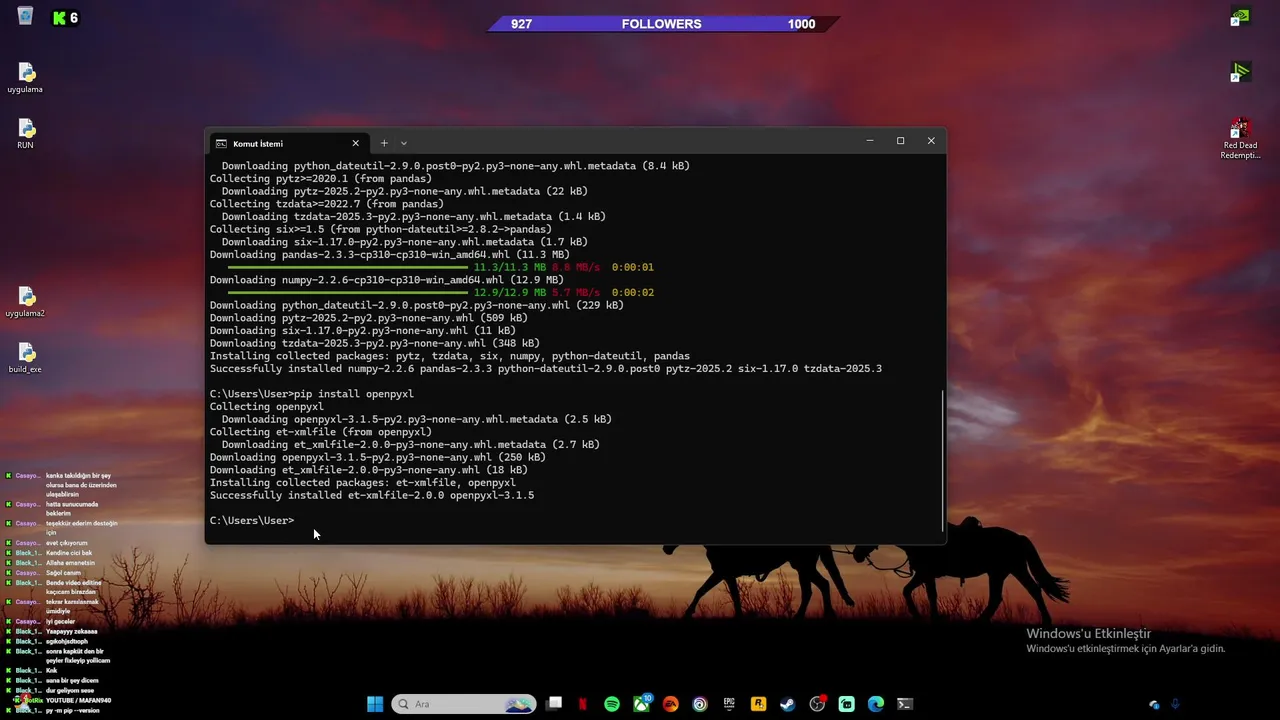Click the OneDrive cloud icon in the system tray

1154,705
